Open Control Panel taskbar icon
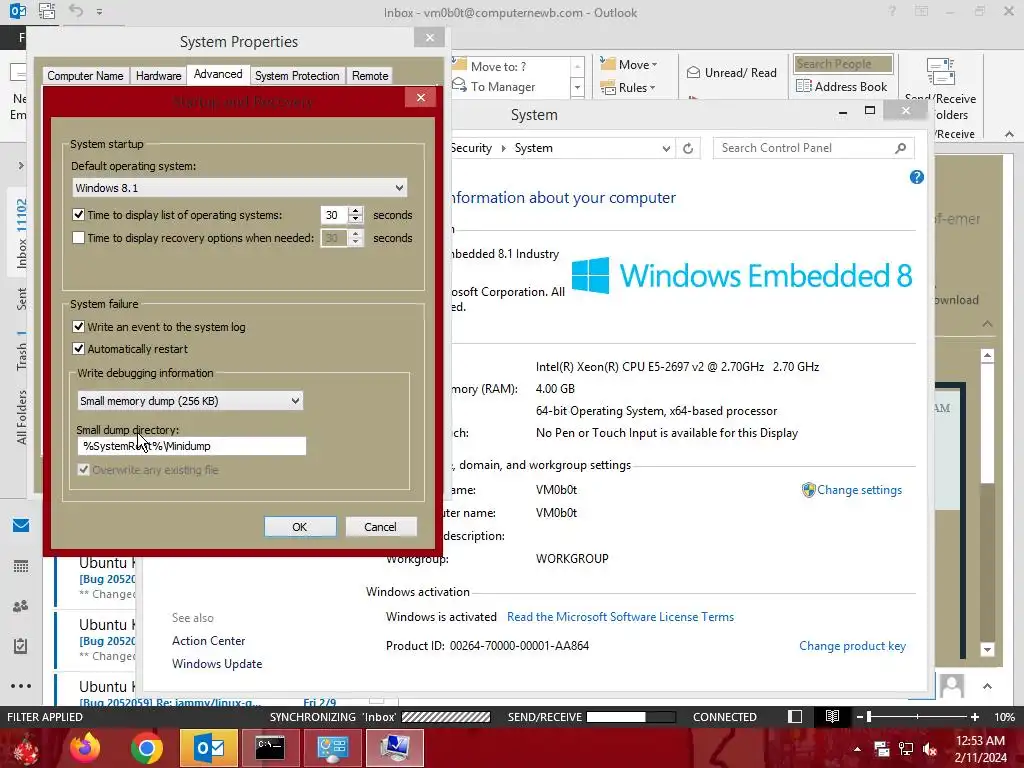Image resolution: width=1024 pixels, height=768 pixels. pyautogui.click(x=332, y=748)
